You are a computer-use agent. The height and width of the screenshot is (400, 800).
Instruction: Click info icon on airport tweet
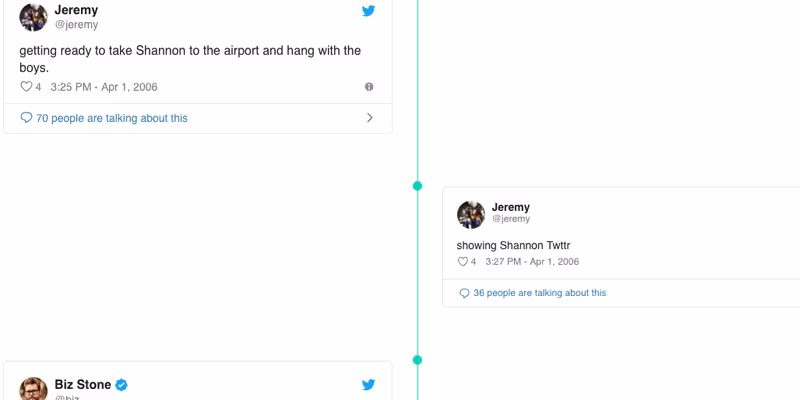point(369,87)
